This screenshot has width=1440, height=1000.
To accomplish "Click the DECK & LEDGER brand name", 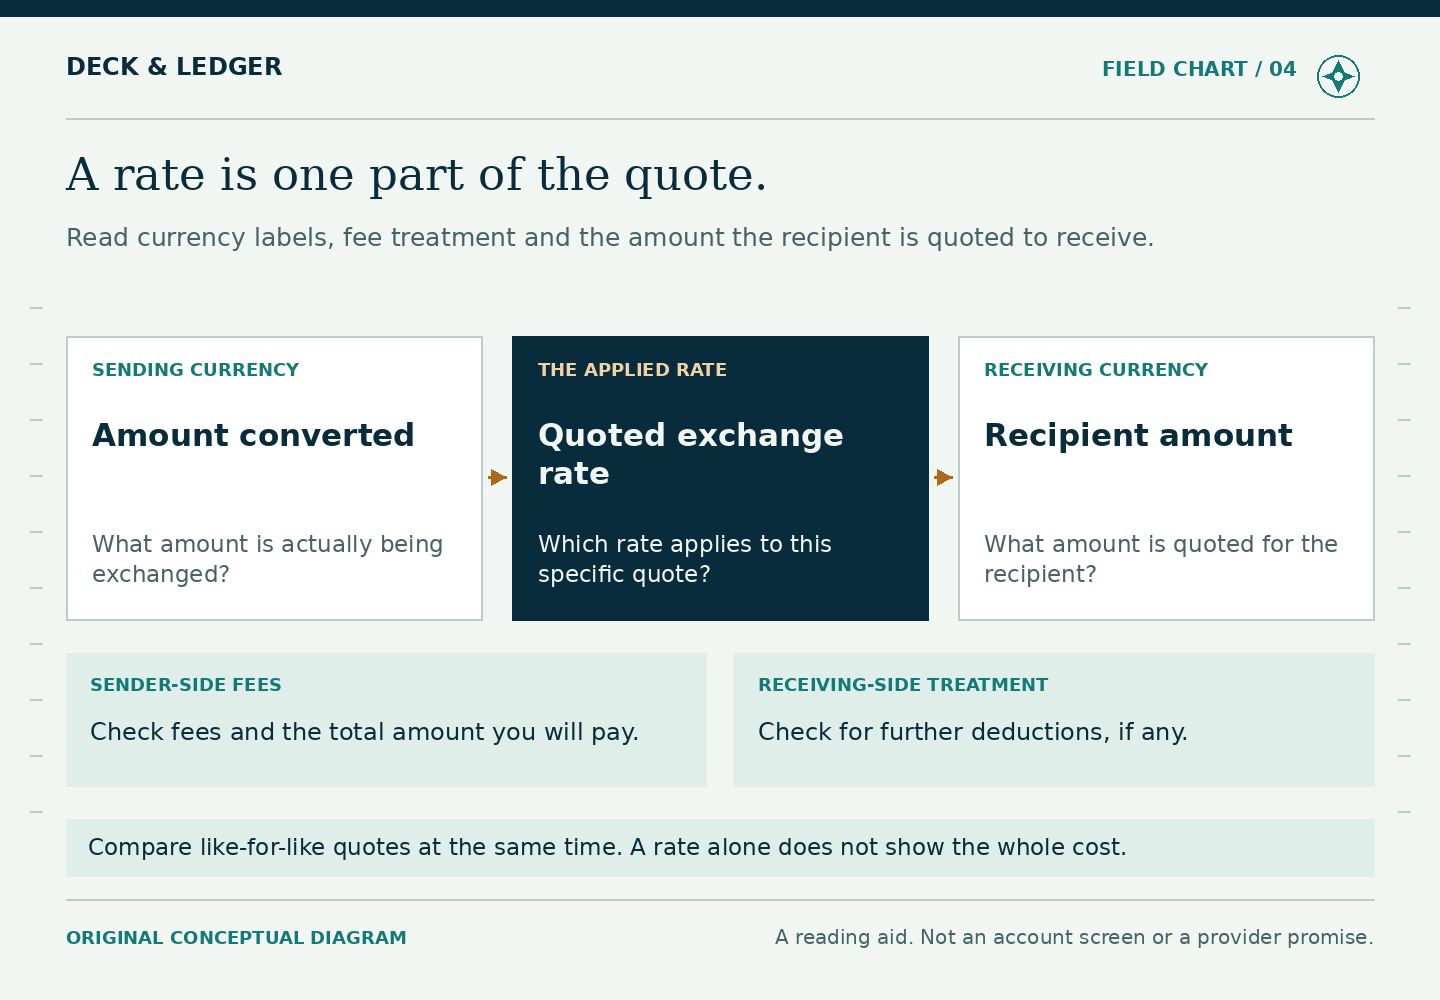I will coord(174,67).
